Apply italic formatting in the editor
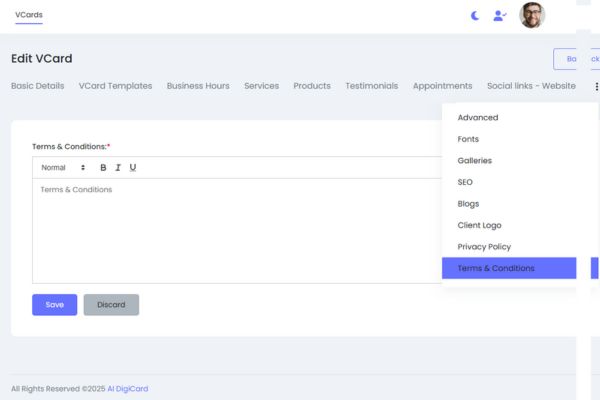 click(118, 168)
